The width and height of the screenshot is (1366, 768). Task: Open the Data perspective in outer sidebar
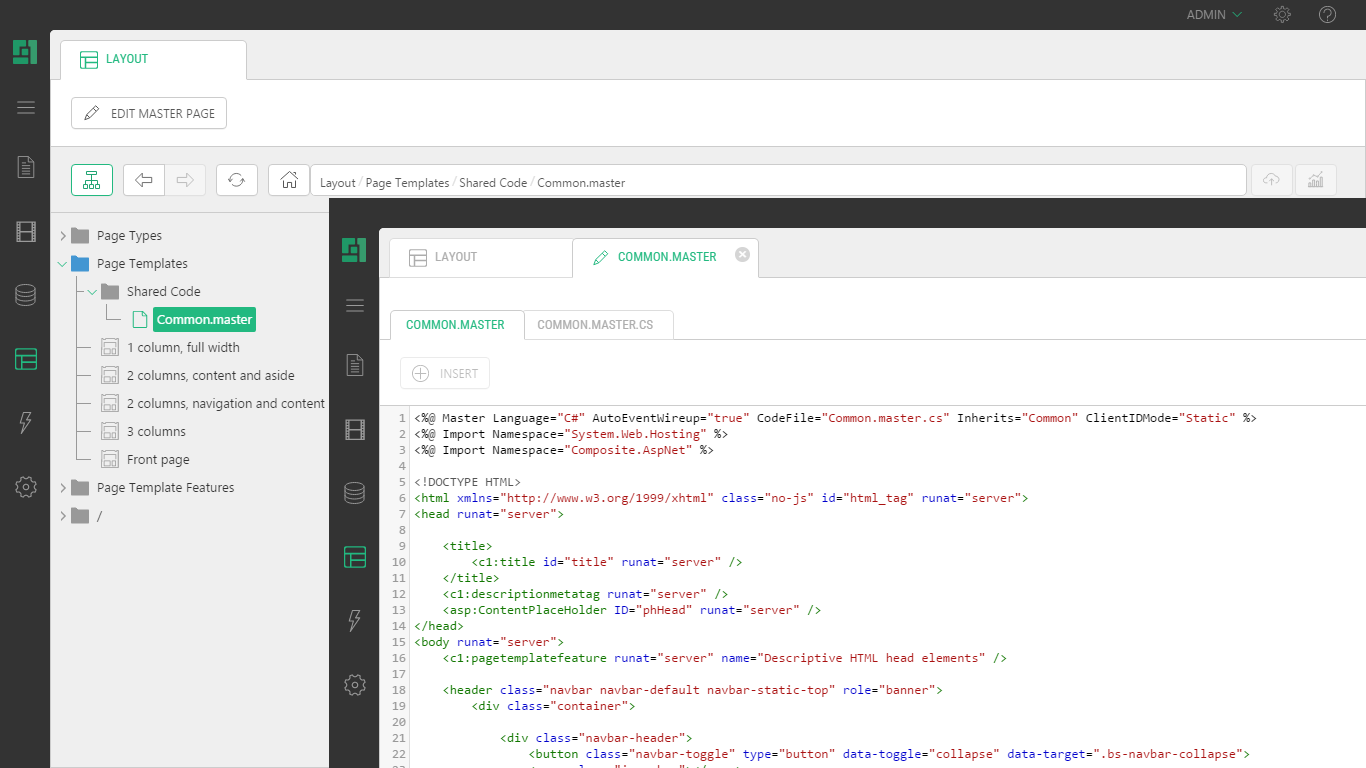click(x=26, y=295)
